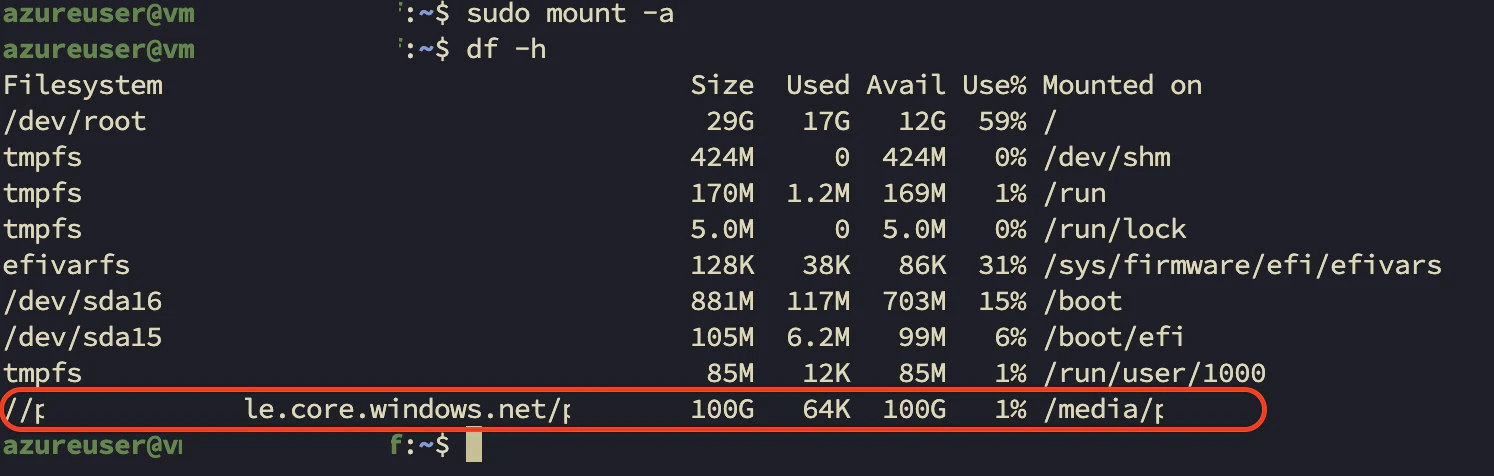Click the '15%' usage value

(1002, 302)
